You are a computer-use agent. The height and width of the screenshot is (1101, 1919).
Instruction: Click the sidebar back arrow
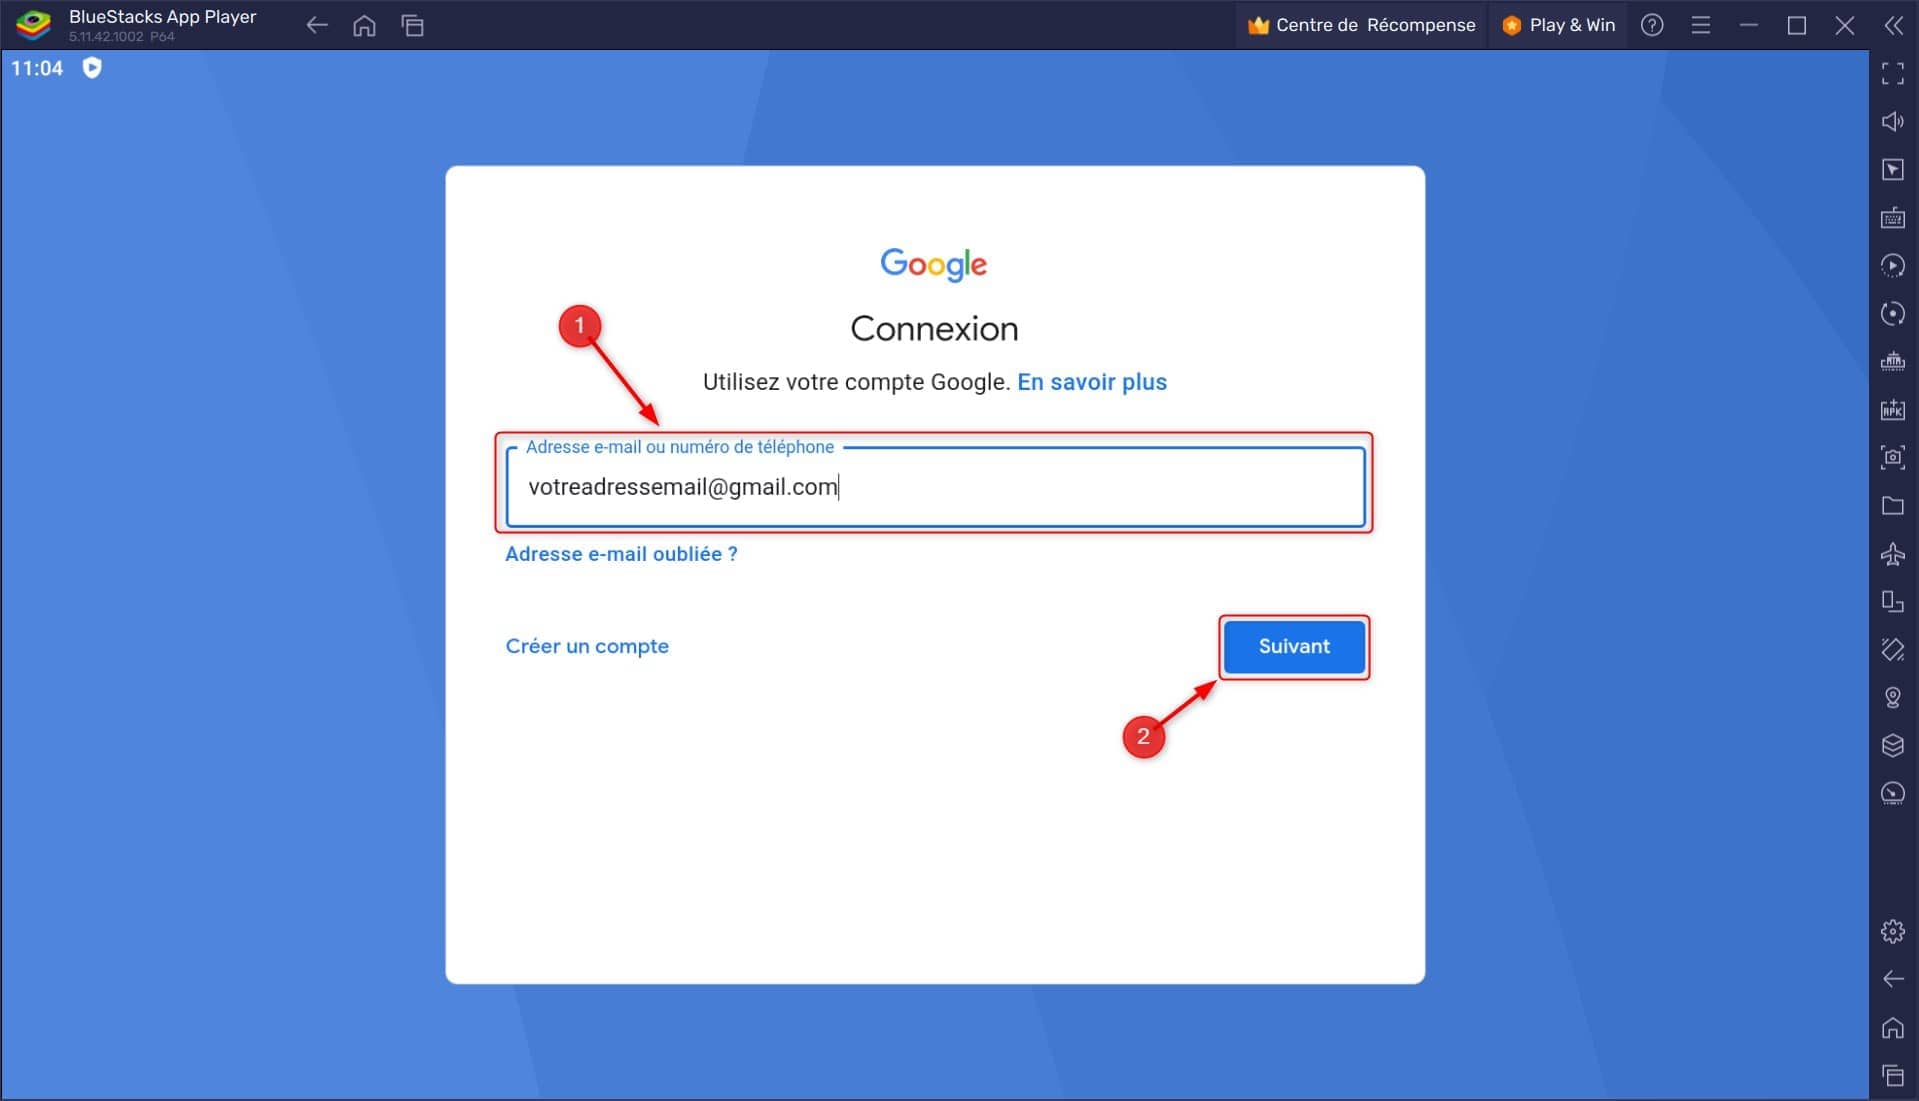[x=1893, y=979]
